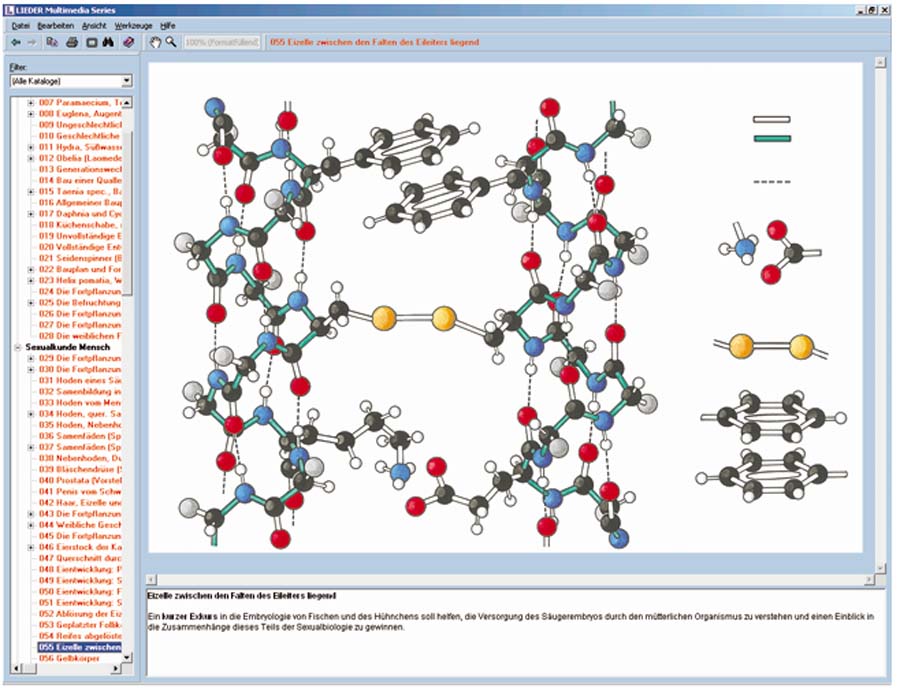Collapse the Sexualkunde Mensch tree node
Image resolution: width=900 pixels, height=688 pixels.
pos(18,347)
